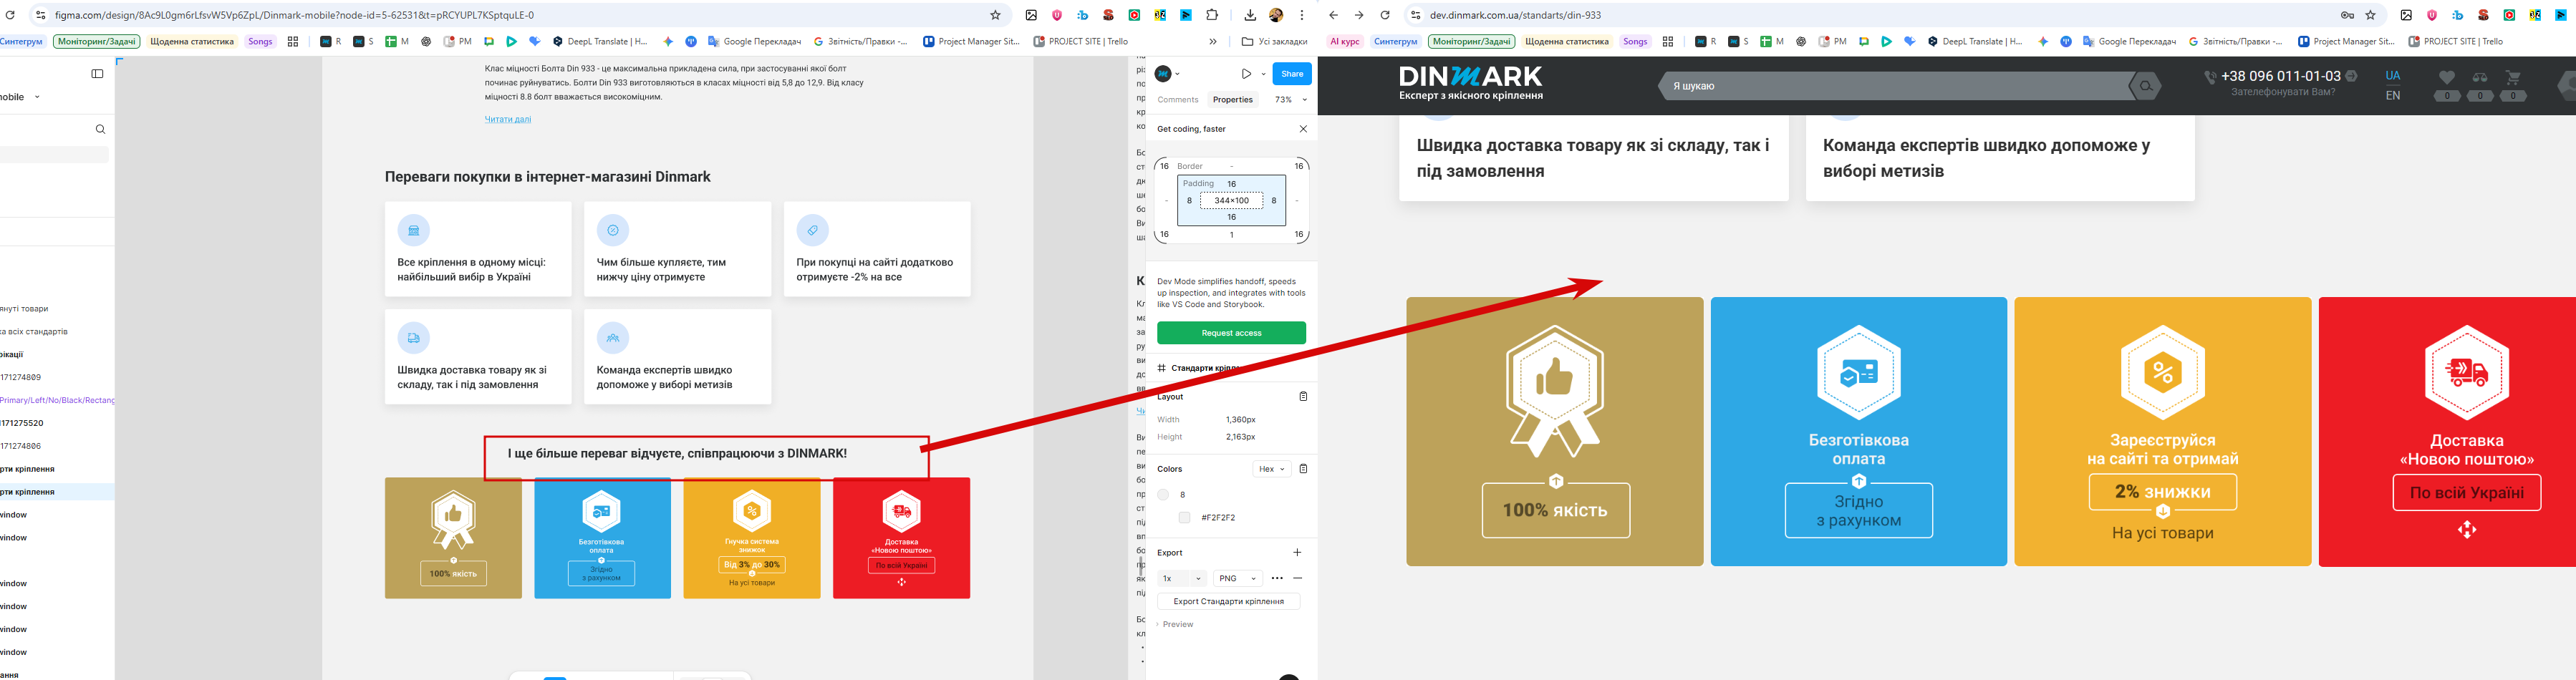Click the Figma address bar URL
2576x680 pixels.
(294, 15)
